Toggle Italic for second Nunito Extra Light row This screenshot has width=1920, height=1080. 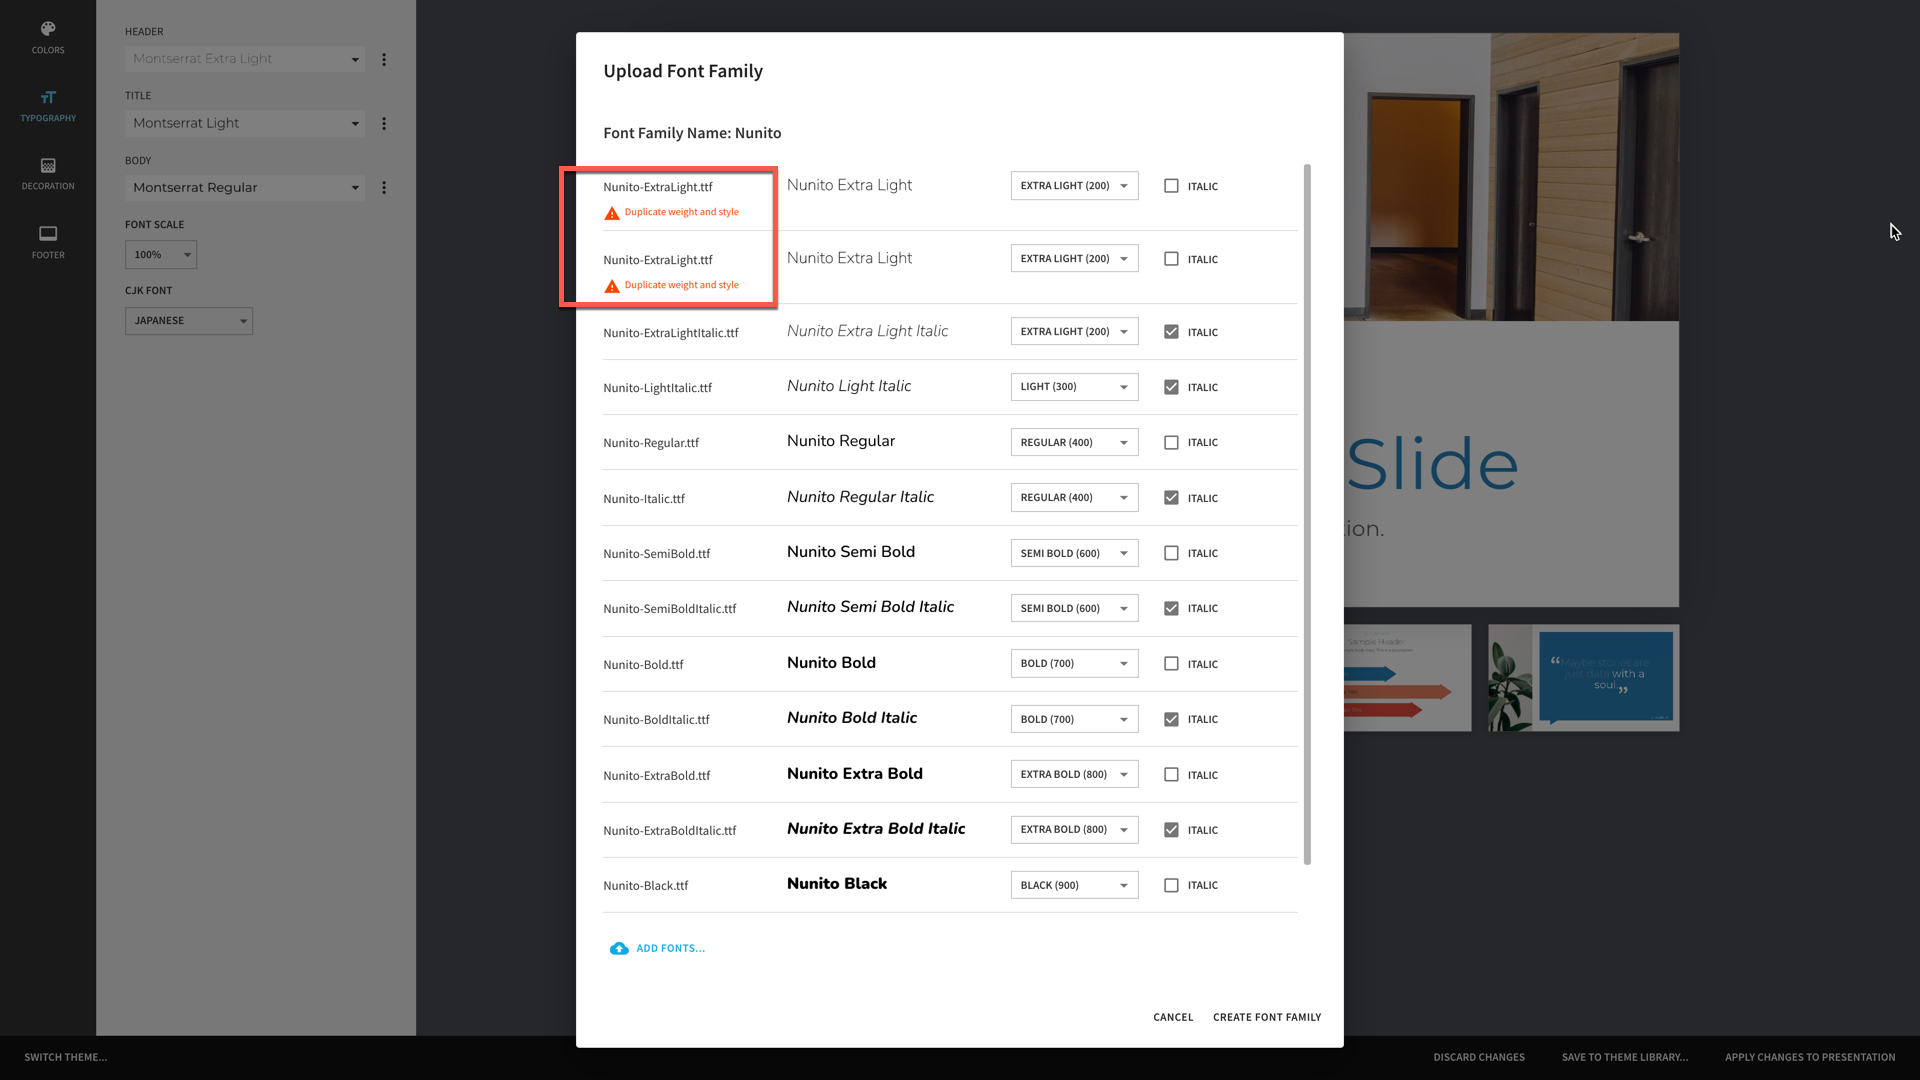click(1171, 259)
